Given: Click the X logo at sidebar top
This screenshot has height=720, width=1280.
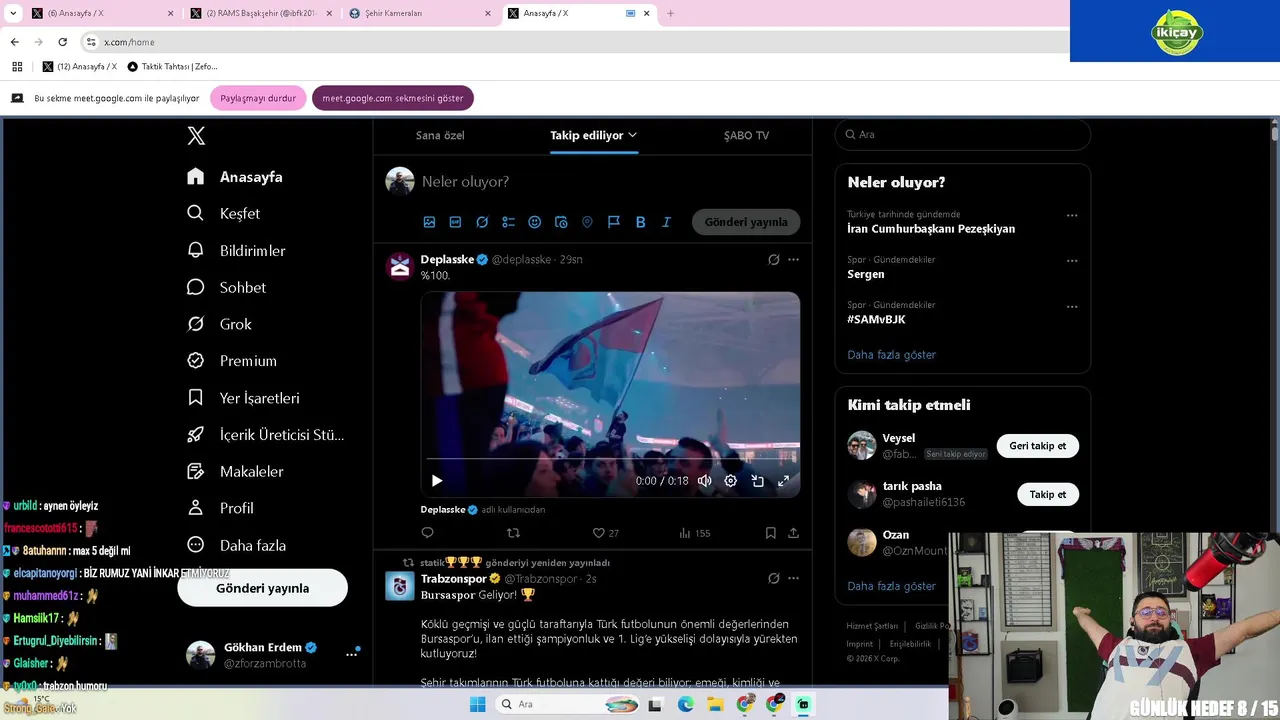Looking at the screenshot, I should tap(196, 136).
